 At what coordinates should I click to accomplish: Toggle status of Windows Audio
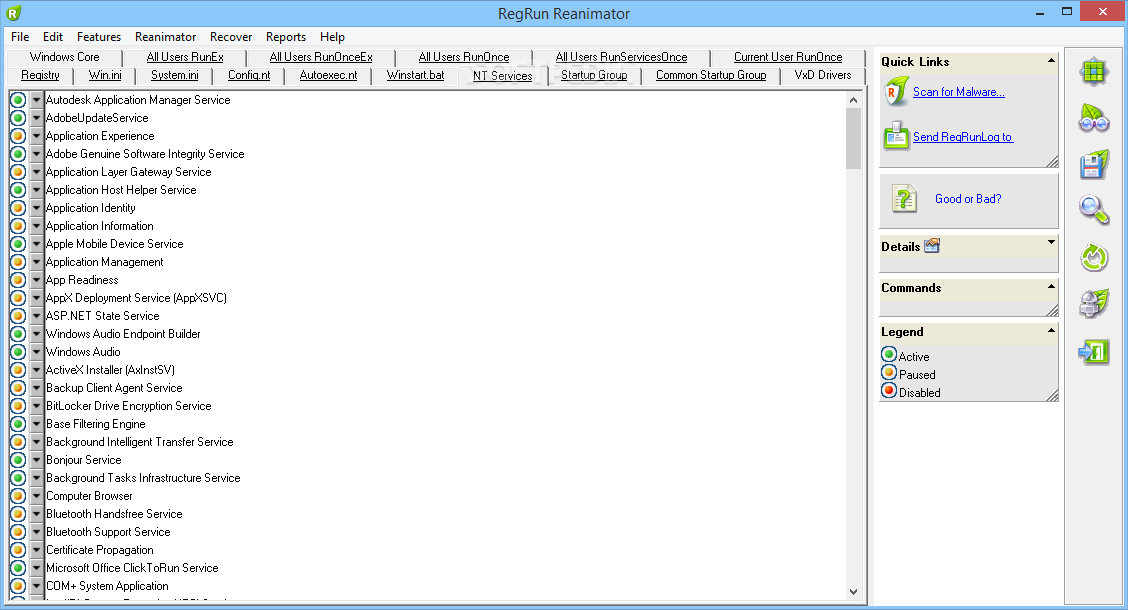18,352
